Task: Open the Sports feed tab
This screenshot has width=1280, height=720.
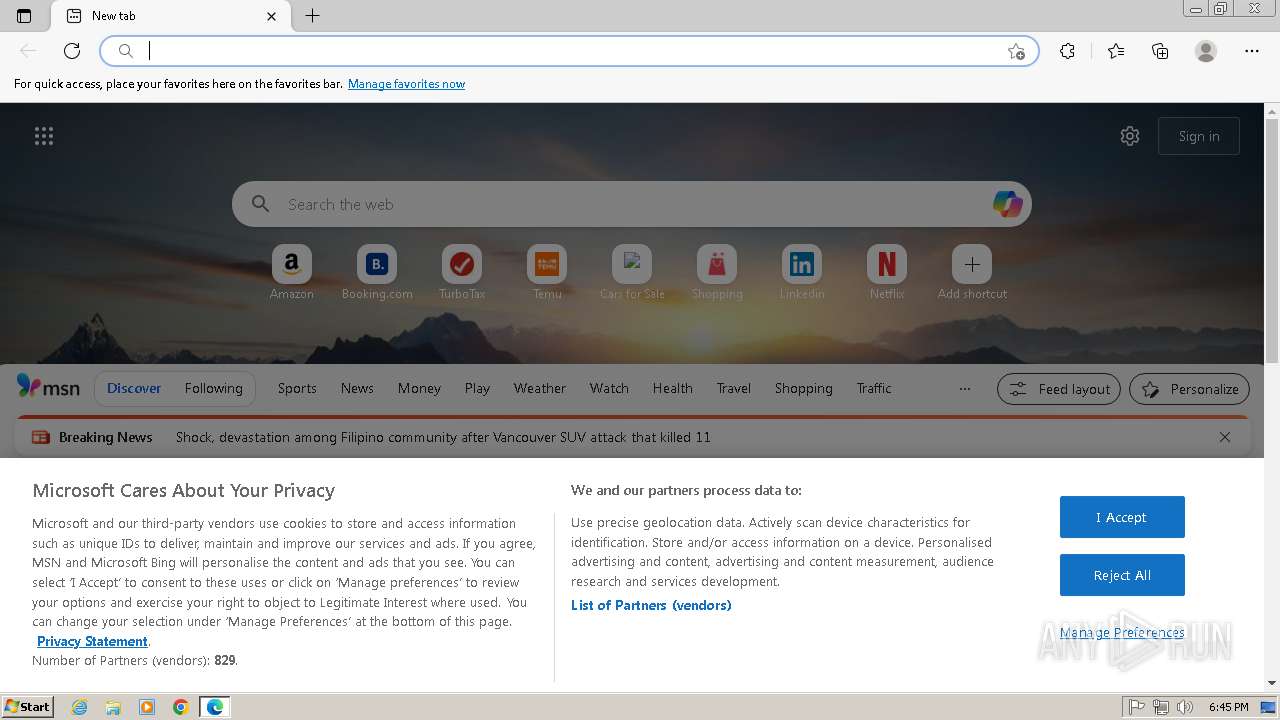Action: pos(297,388)
